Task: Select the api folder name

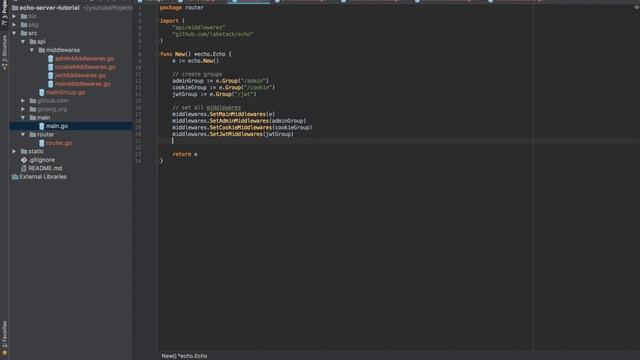Action: point(41,42)
